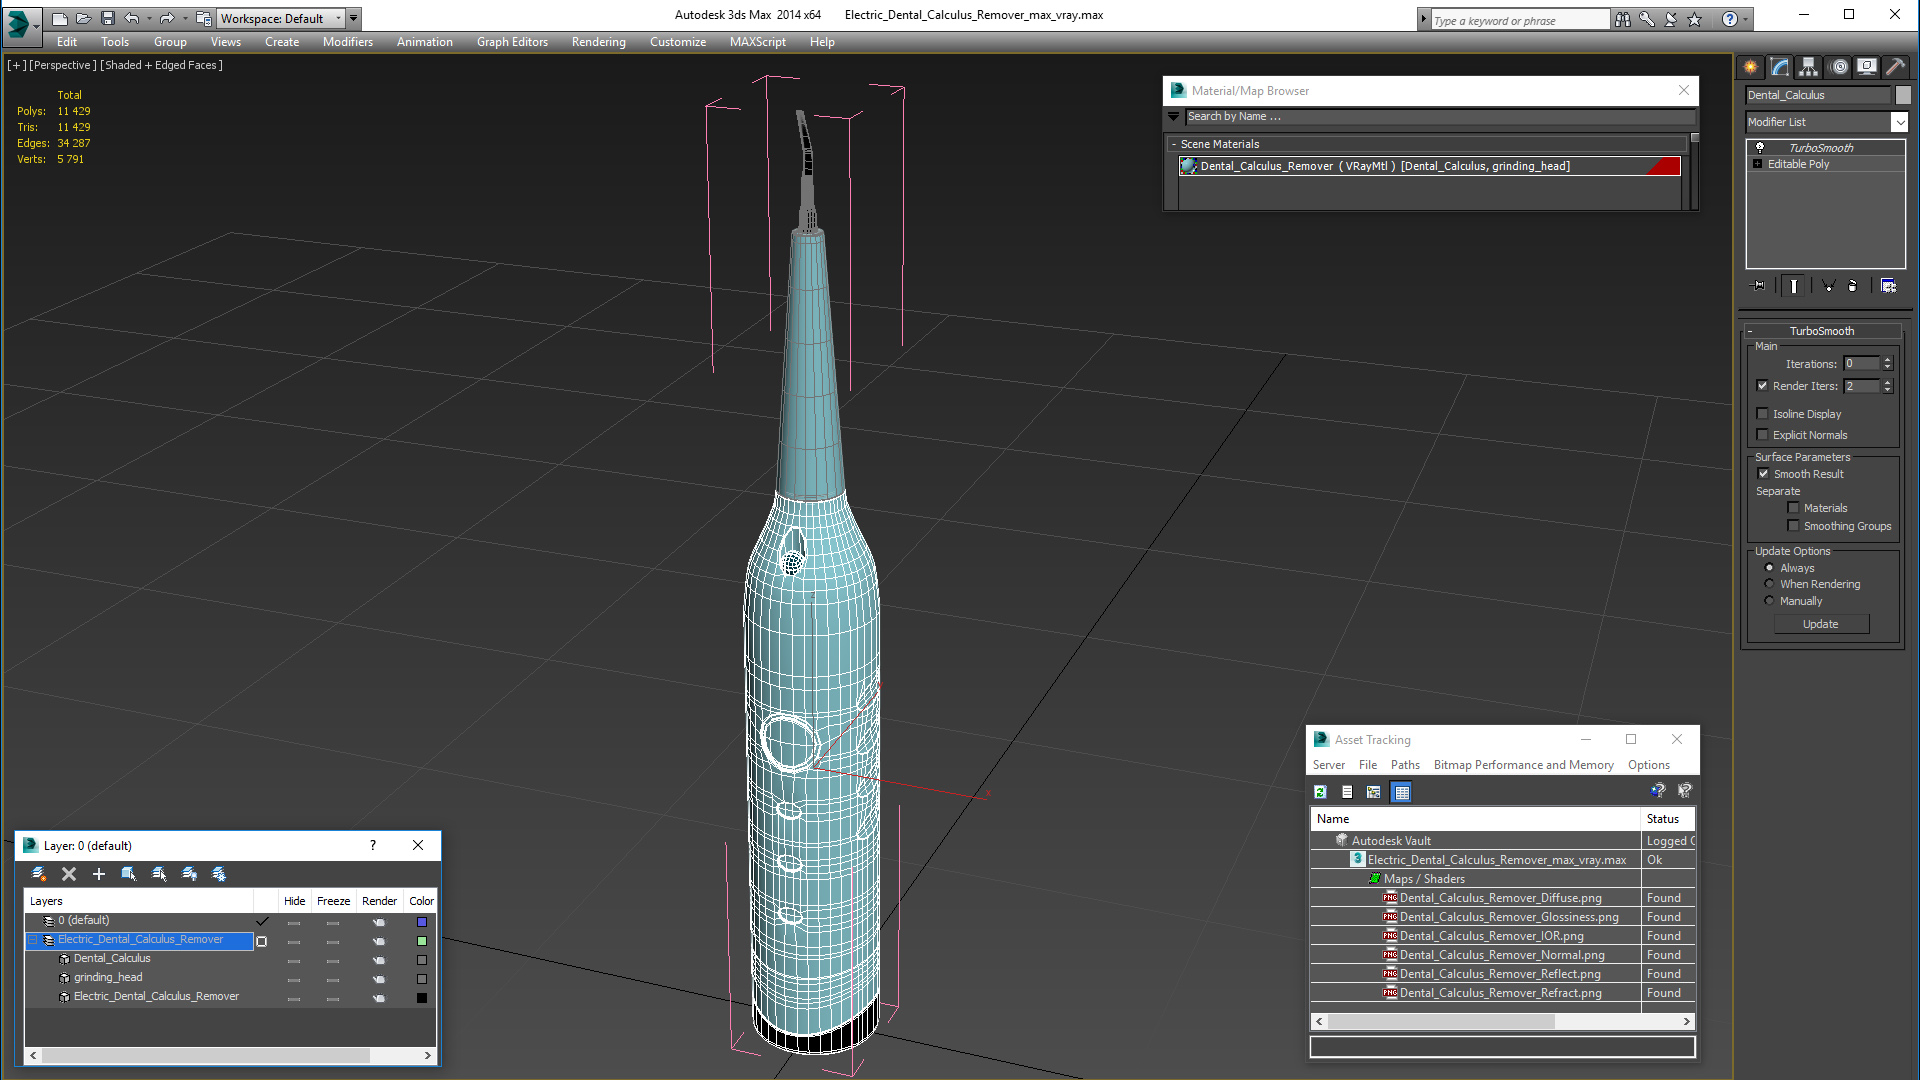Increase the Iterations spinner value
1920x1080 pixels.
(1888, 360)
